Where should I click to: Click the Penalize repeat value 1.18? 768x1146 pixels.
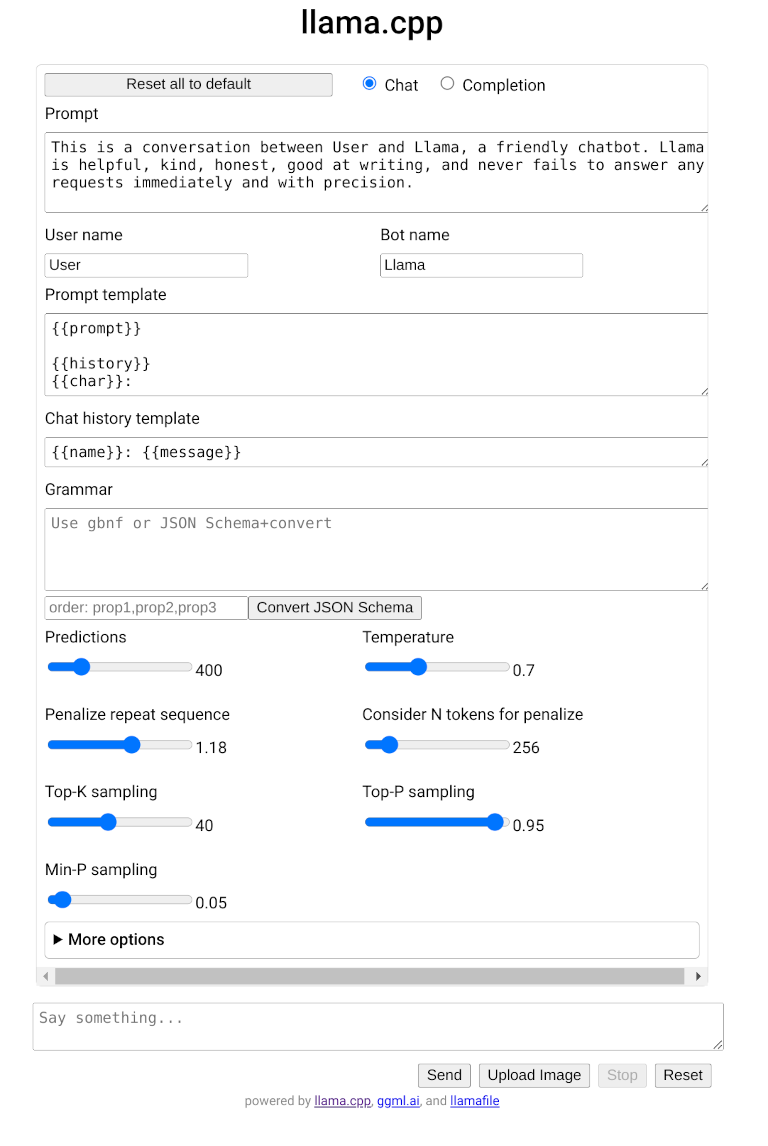[211, 748]
